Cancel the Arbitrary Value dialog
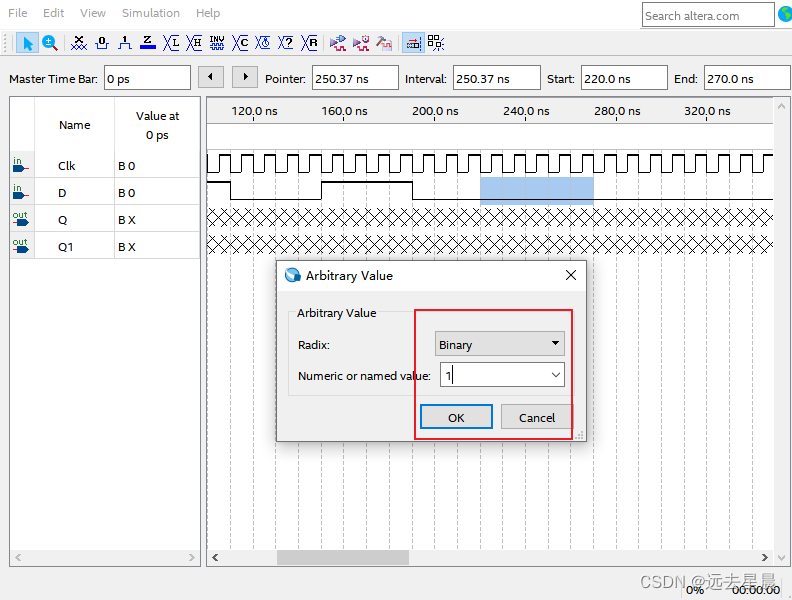This screenshot has height=600, width=792. tap(536, 417)
